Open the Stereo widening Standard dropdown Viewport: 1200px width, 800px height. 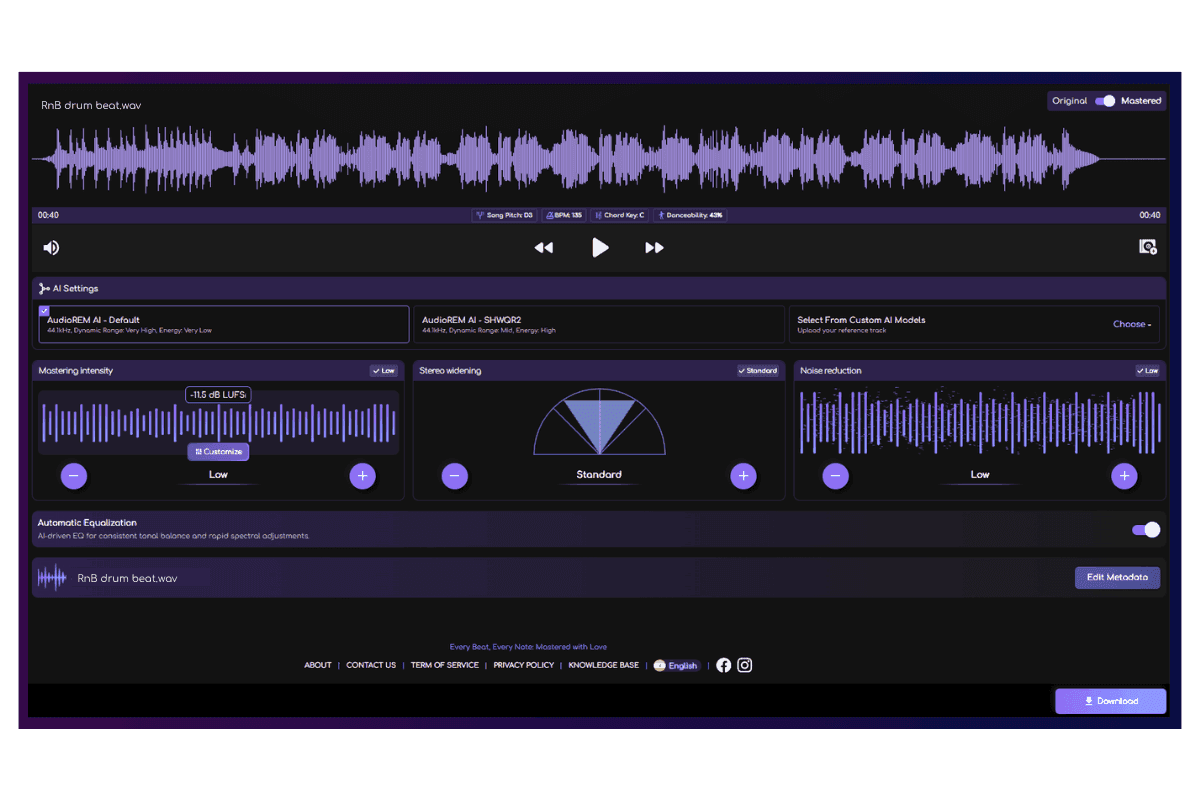coord(758,371)
